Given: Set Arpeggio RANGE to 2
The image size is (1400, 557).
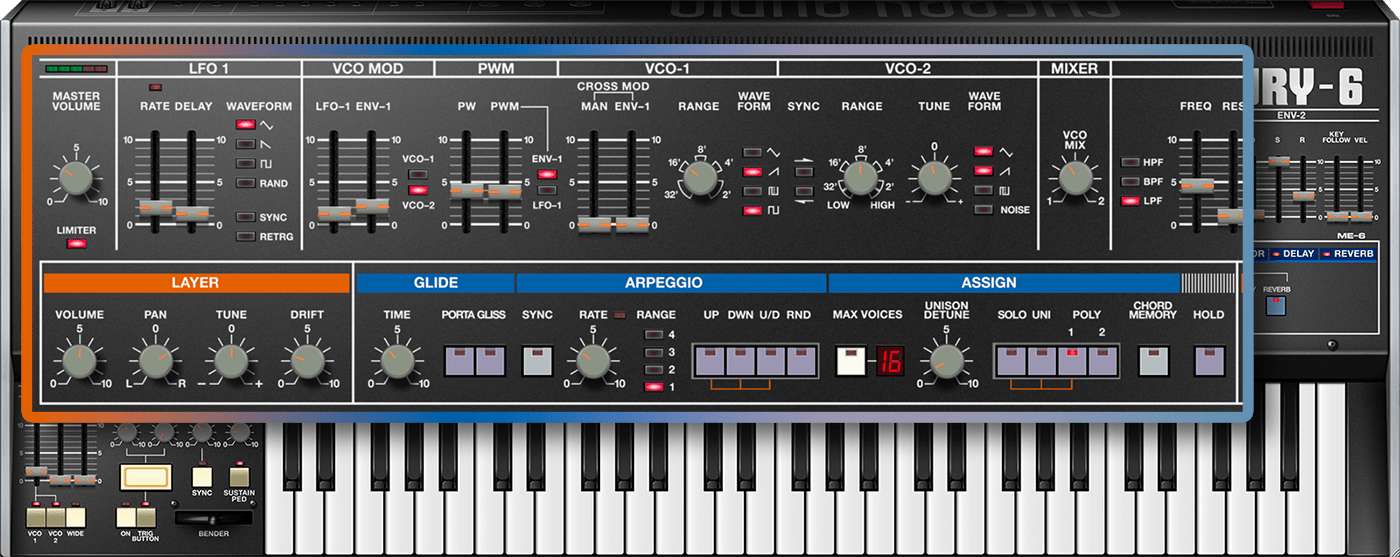Looking at the screenshot, I should click(x=653, y=369).
